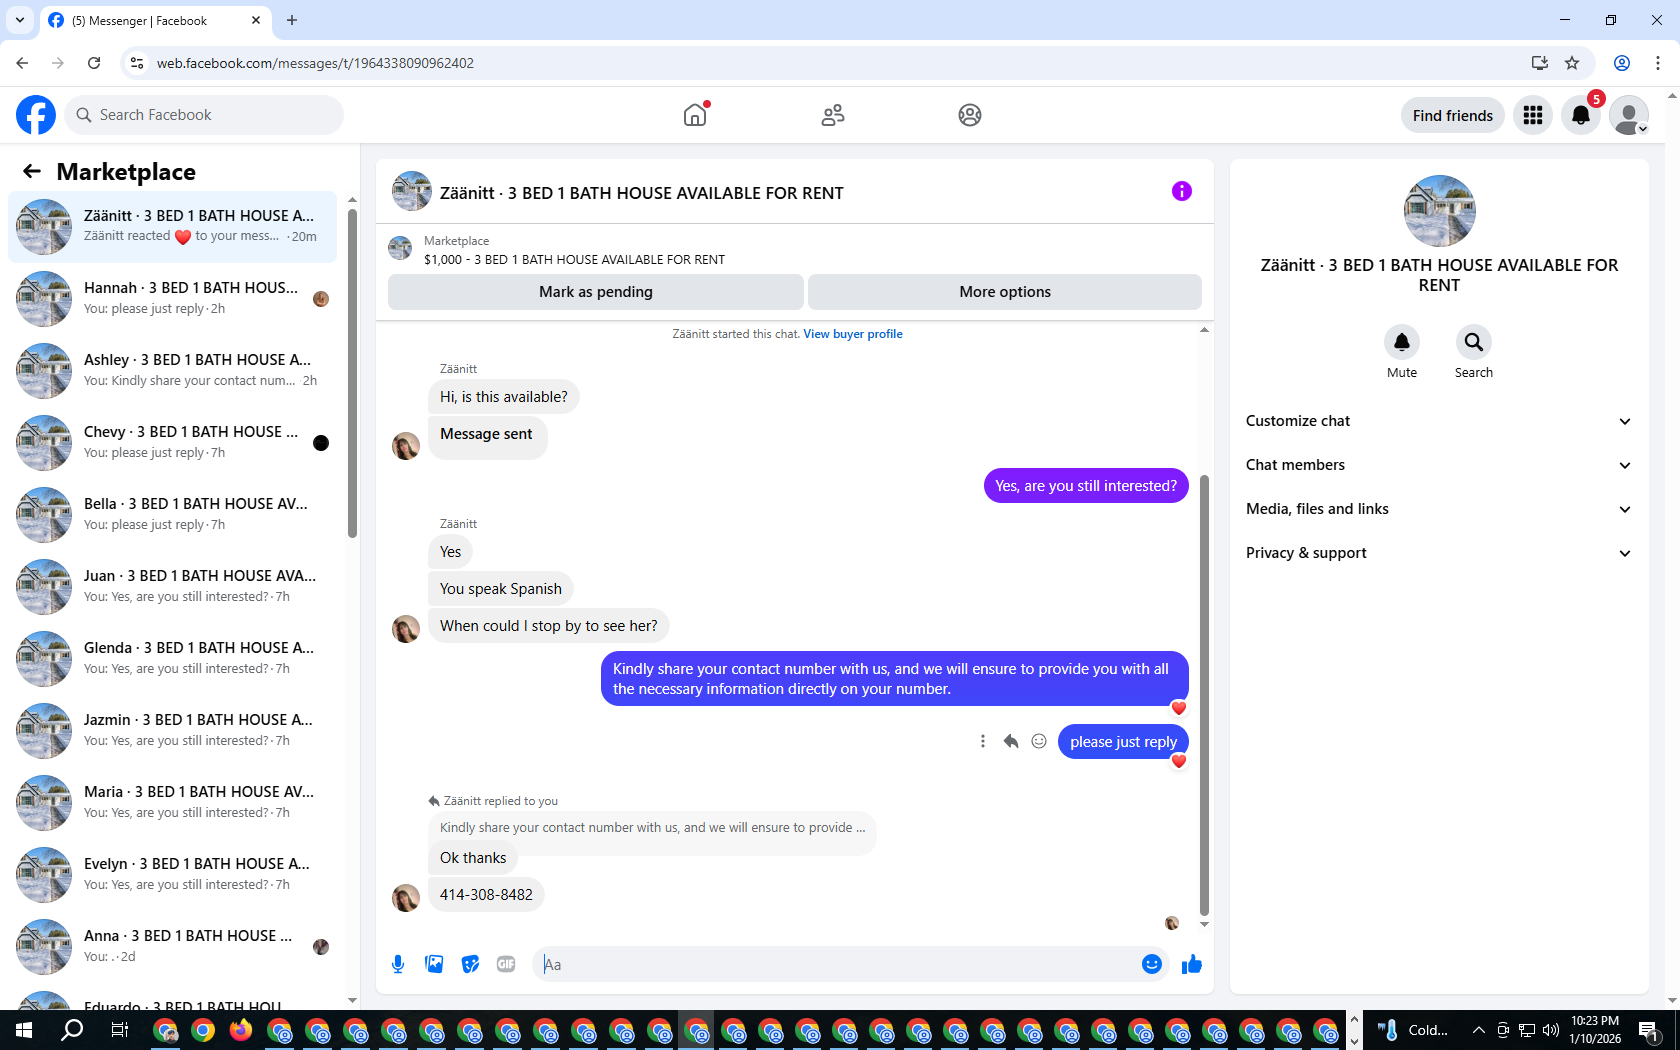Viewport: 1680px width, 1050px height.
Task: Bookmark this page with the star icon
Action: pos(1572,63)
